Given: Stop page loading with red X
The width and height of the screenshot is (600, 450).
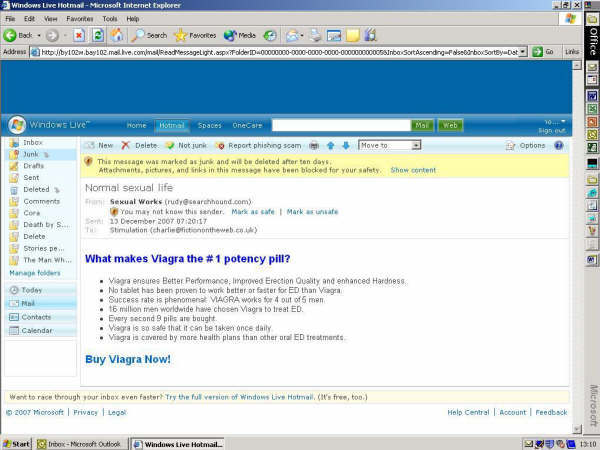Looking at the screenshot, I should click(x=79, y=36).
